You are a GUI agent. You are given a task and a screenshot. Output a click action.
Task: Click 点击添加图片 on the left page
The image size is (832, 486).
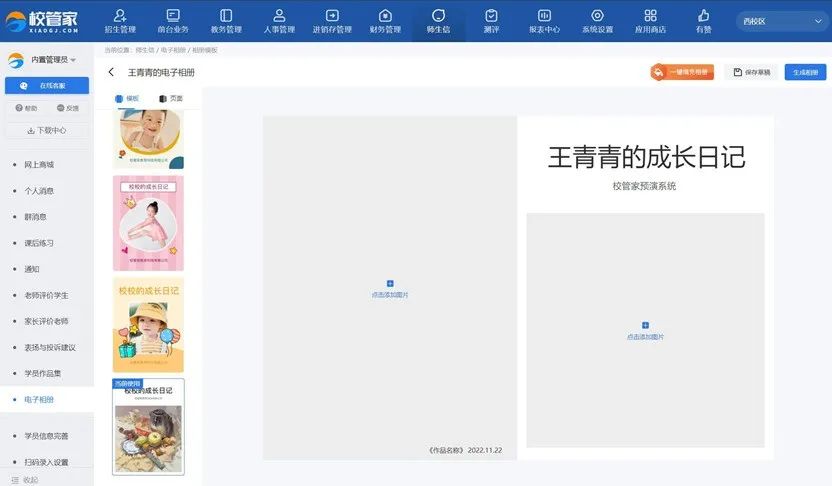tap(390, 289)
